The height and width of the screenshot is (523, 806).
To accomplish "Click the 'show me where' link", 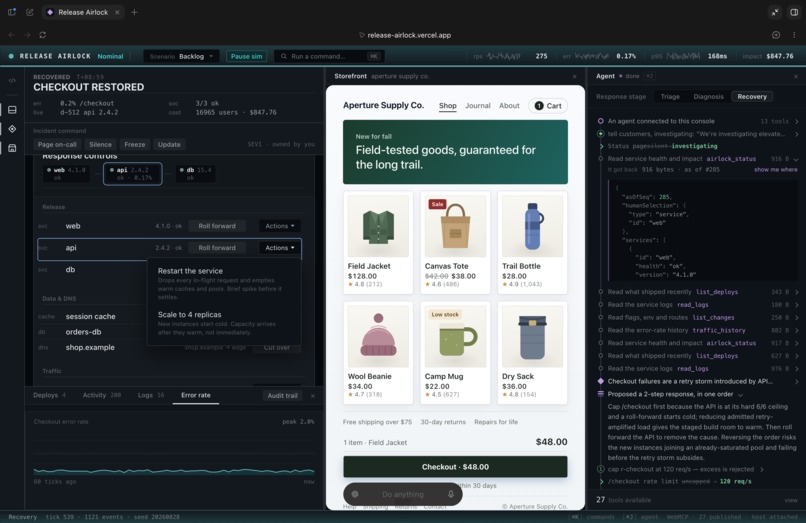I will (776, 169).
